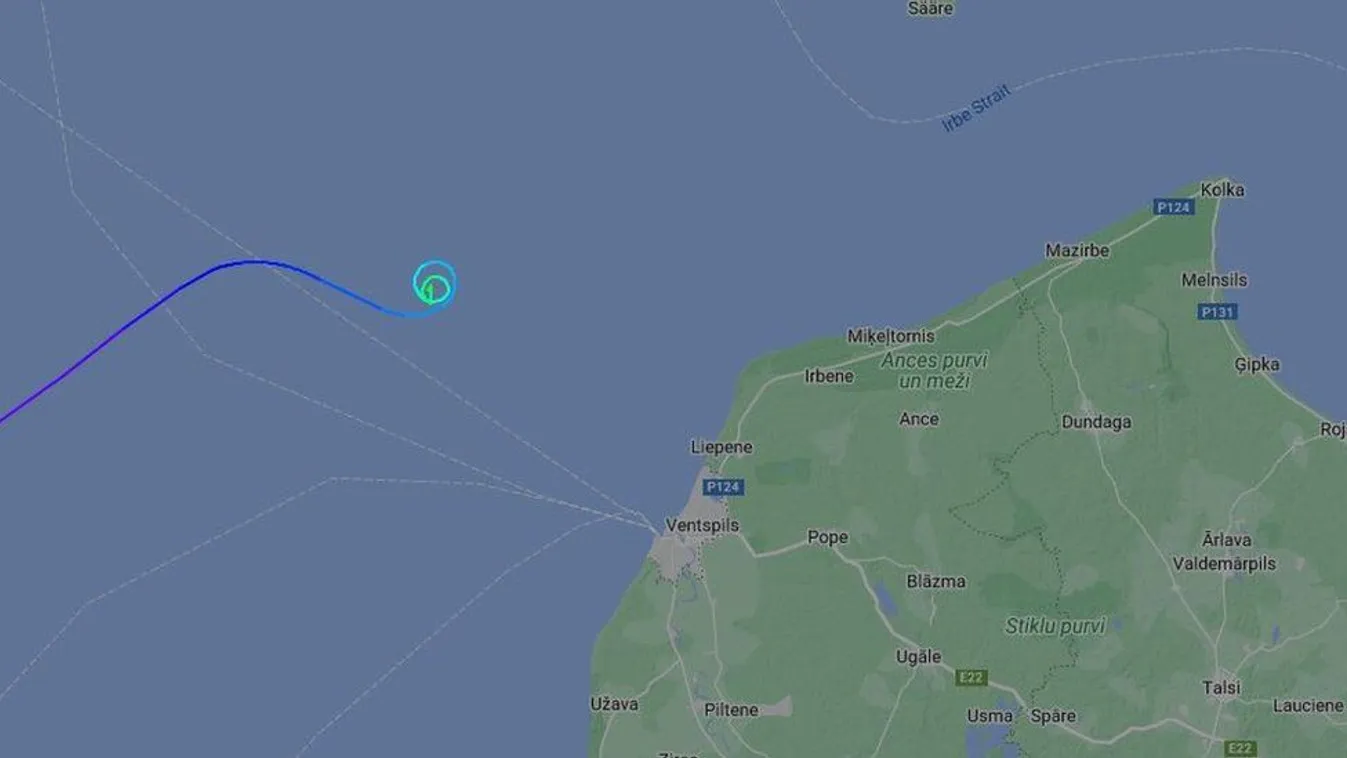Click the Irbe Strait water label
The width and height of the screenshot is (1347, 758).
[977, 108]
